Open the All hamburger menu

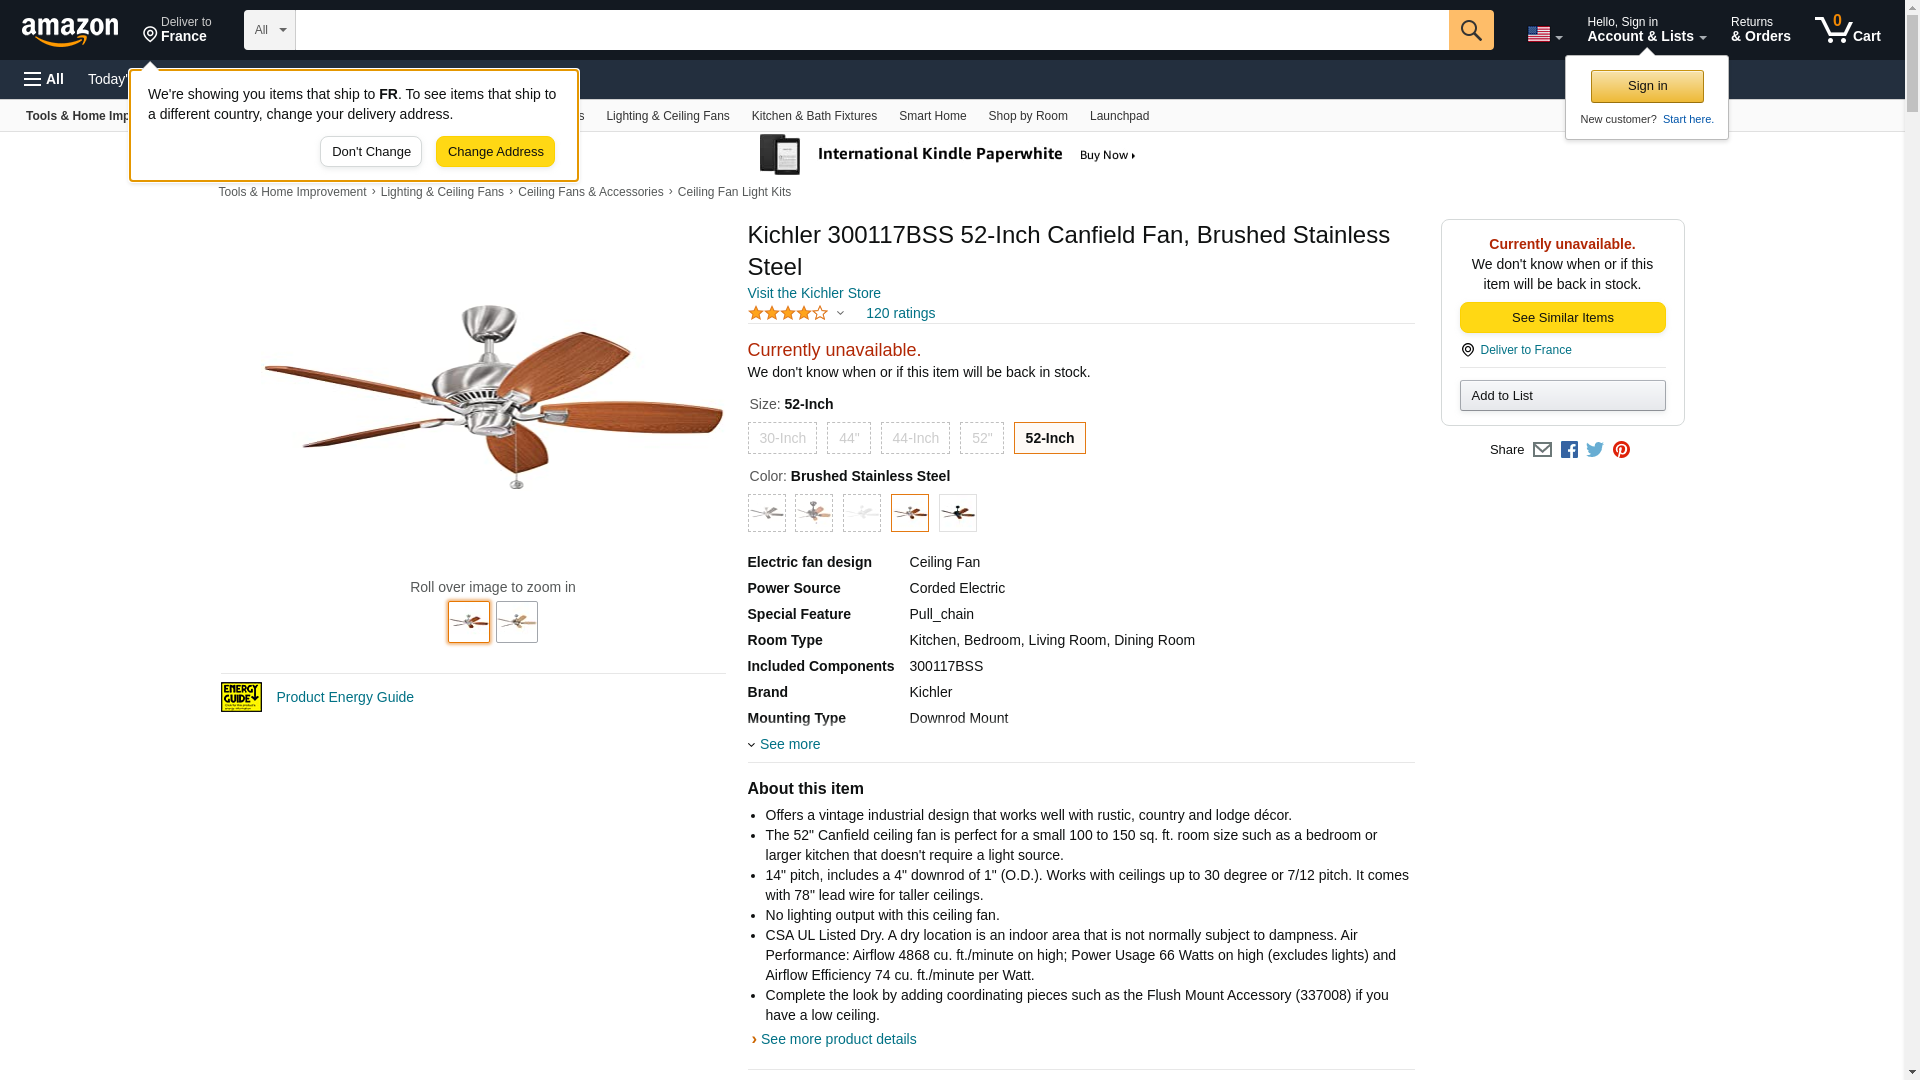(x=44, y=79)
